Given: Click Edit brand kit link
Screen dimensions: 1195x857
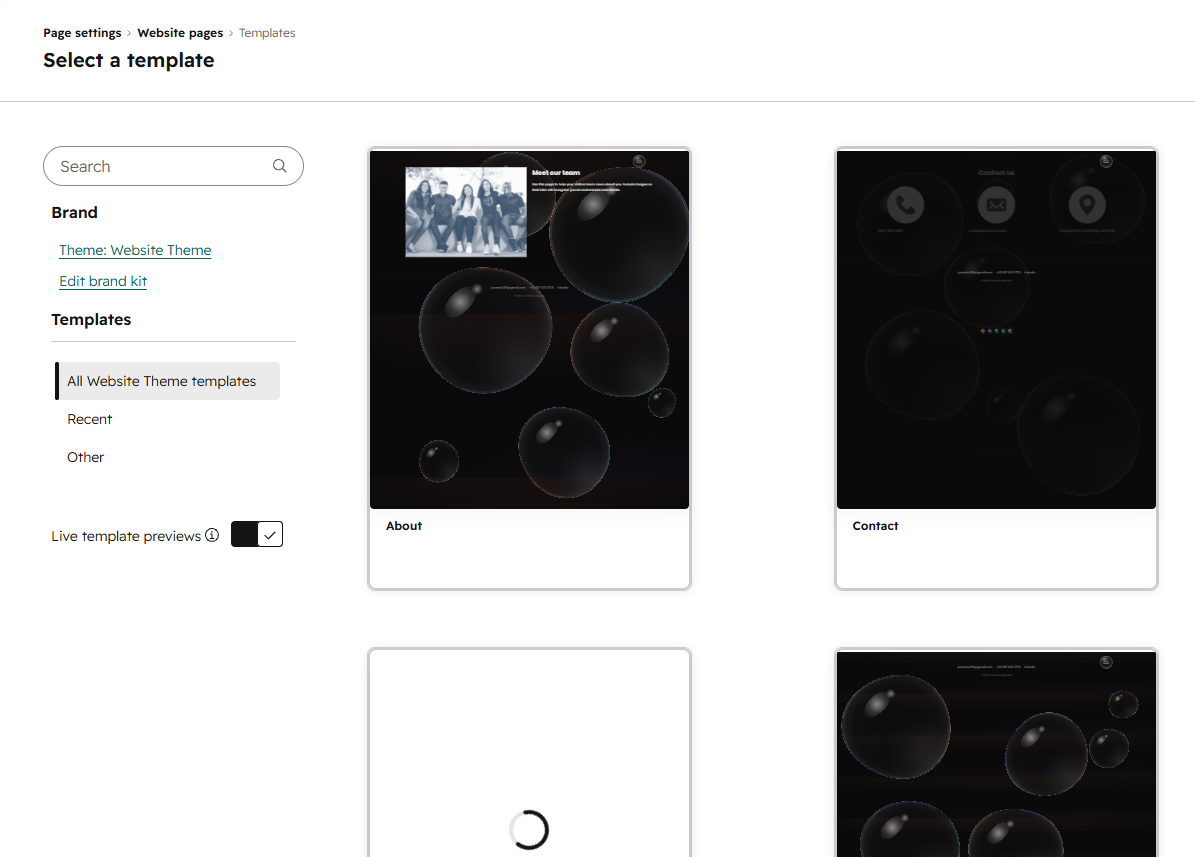Looking at the screenshot, I should tap(103, 281).
